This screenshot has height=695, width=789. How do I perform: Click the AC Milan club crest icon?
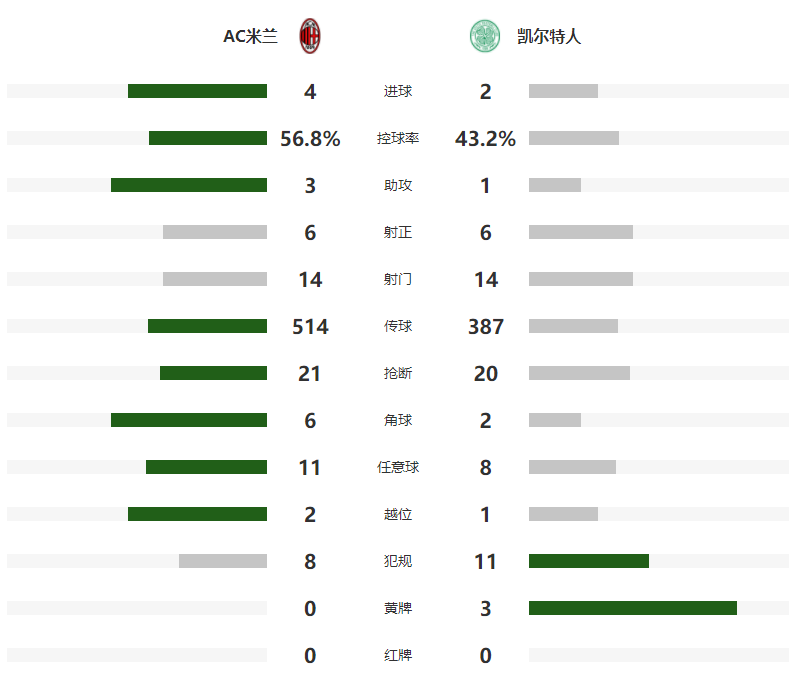coord(310,37)
